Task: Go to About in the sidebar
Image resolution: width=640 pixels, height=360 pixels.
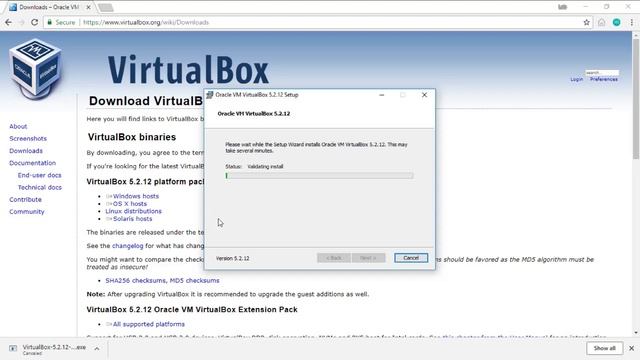Action: (18, 127)
